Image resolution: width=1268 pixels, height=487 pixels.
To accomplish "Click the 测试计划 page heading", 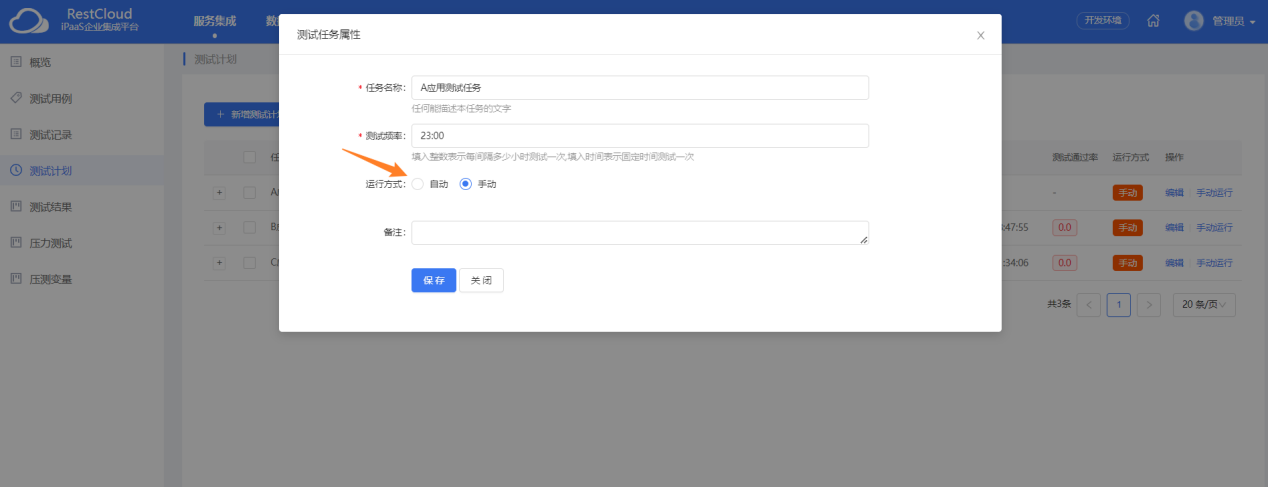I will (x=215, y=59).
